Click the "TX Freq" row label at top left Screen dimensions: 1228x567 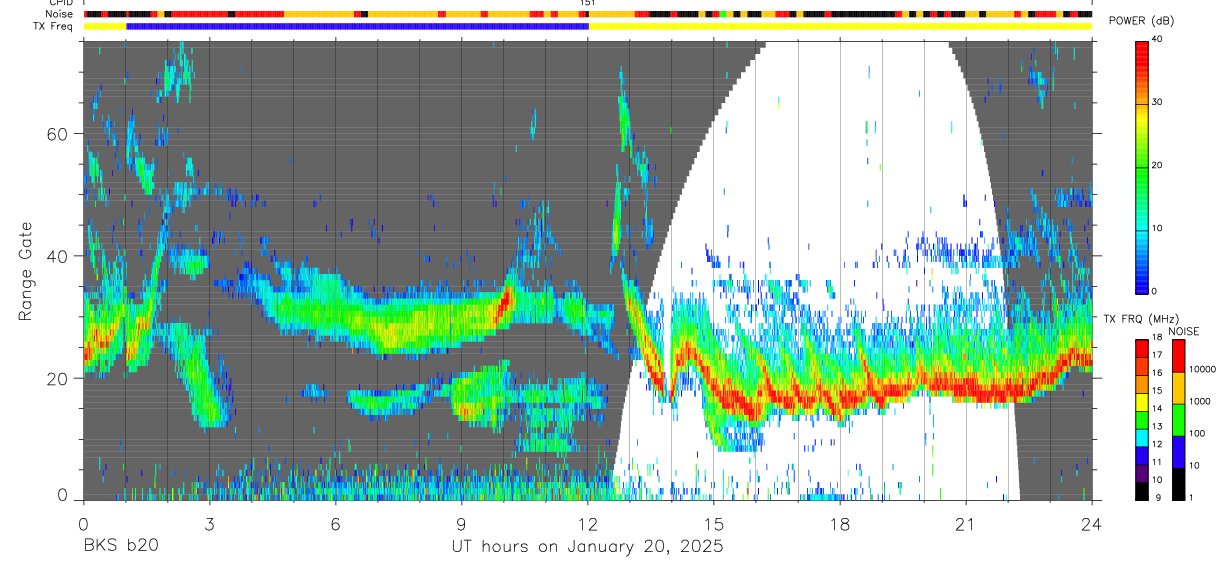coord(54,26)
